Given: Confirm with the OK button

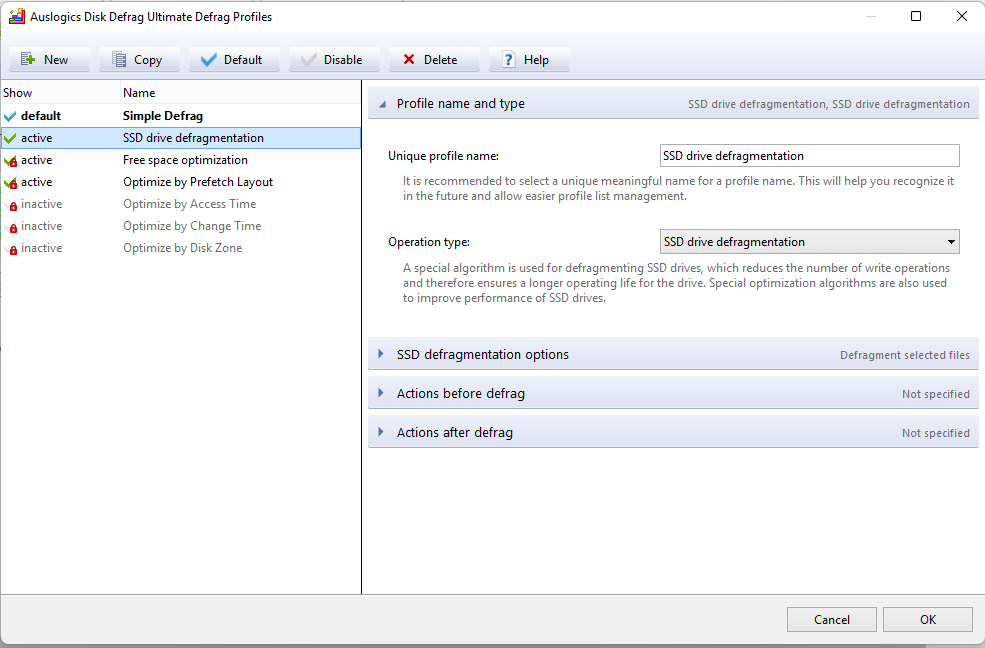Looking at the screenshot, I should (x=928, y=620).
